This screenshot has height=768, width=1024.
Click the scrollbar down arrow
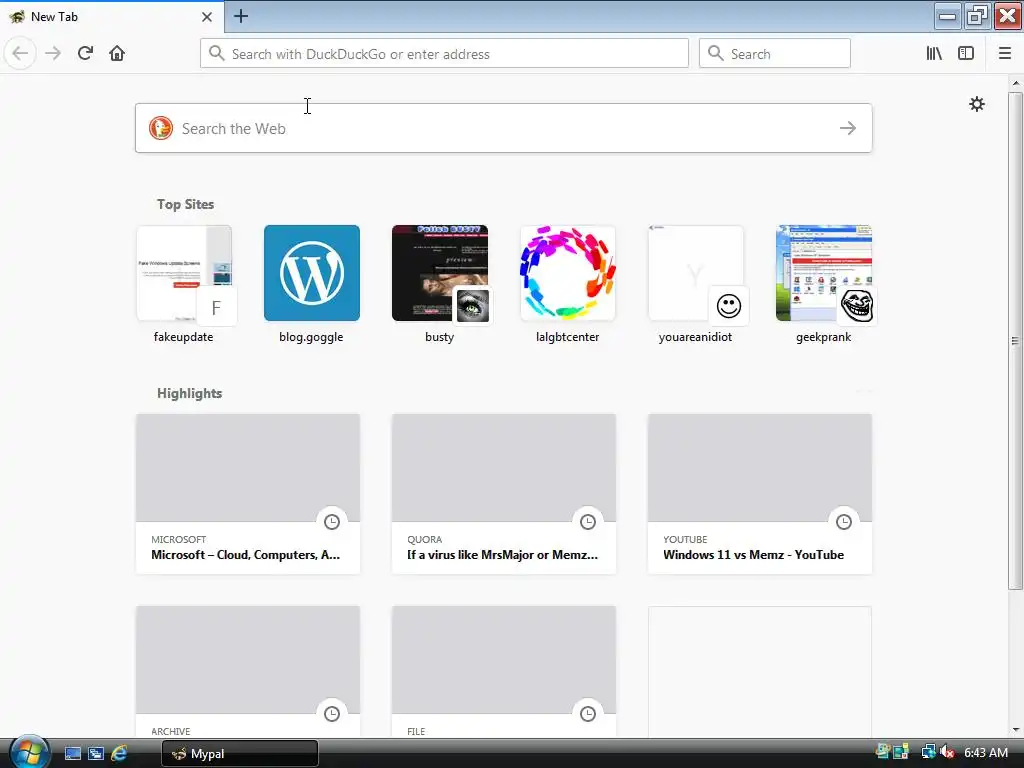[1016, 730]
